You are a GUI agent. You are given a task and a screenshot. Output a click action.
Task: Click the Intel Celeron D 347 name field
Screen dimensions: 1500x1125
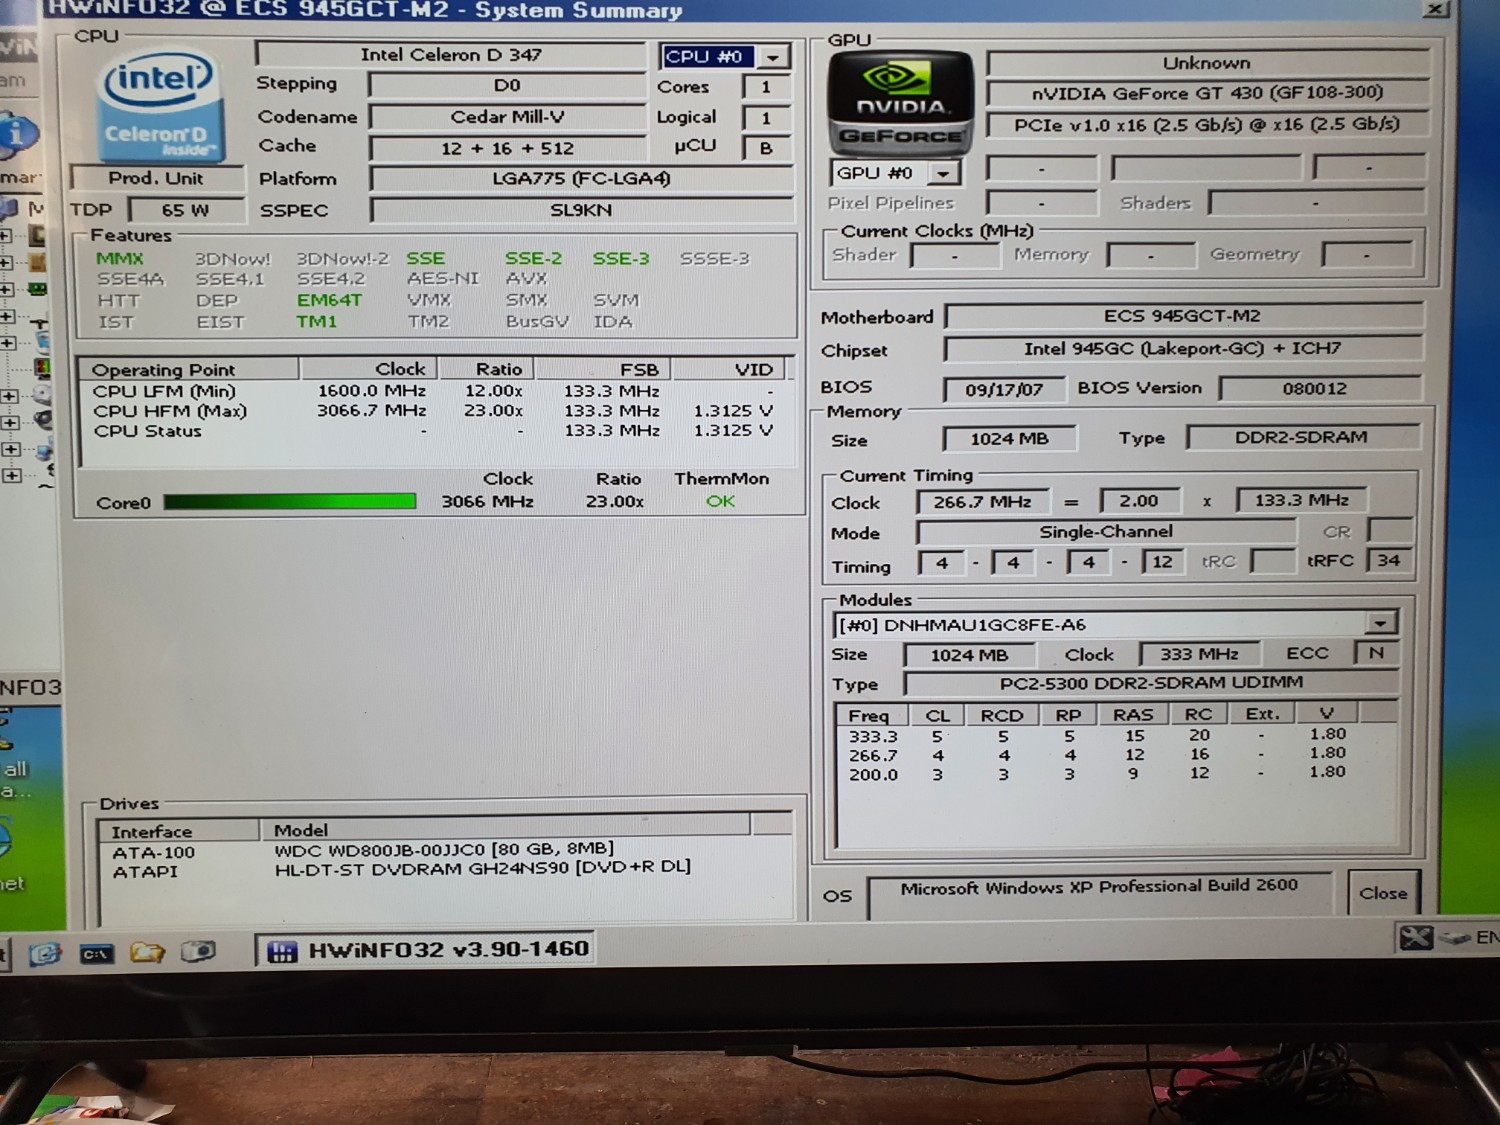(451, 55)
